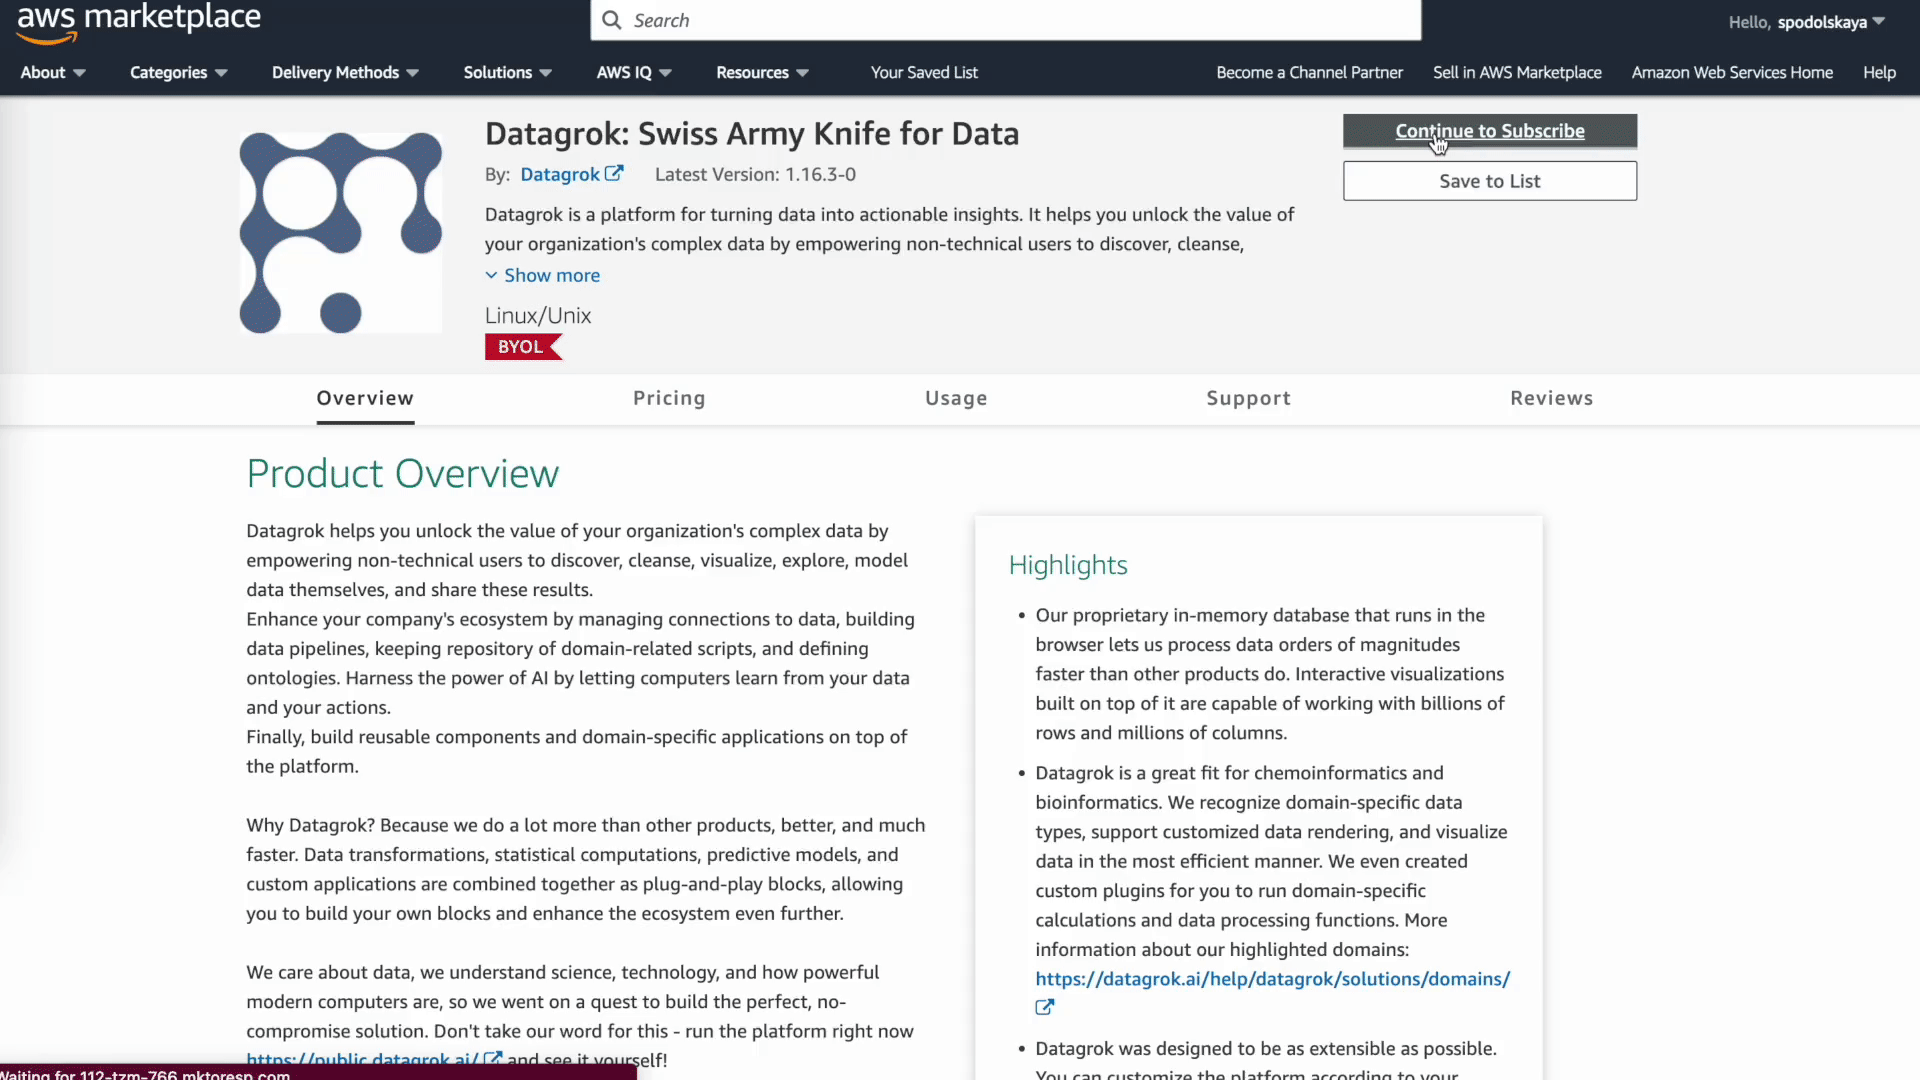This screenshot has height=1080, width=1920.
Task: Switch to the Pricing tab
Action: click(x=669, y=399)
